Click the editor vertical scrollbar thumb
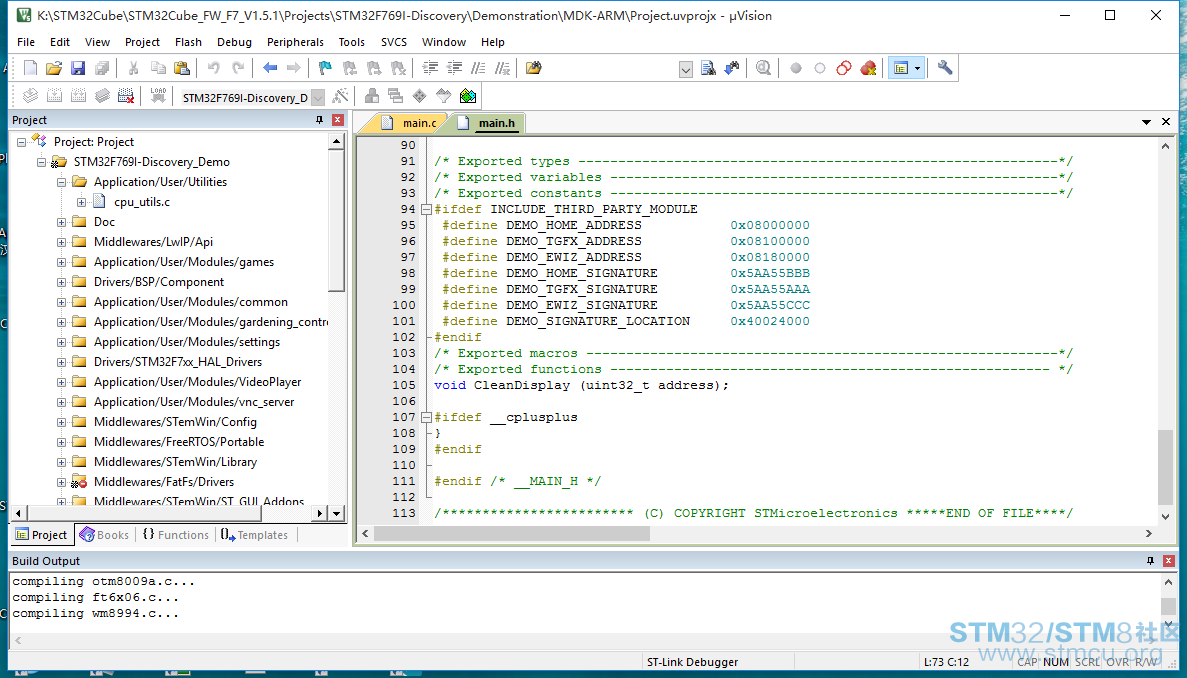The image size is (1187, 678). click(1165, 466)
